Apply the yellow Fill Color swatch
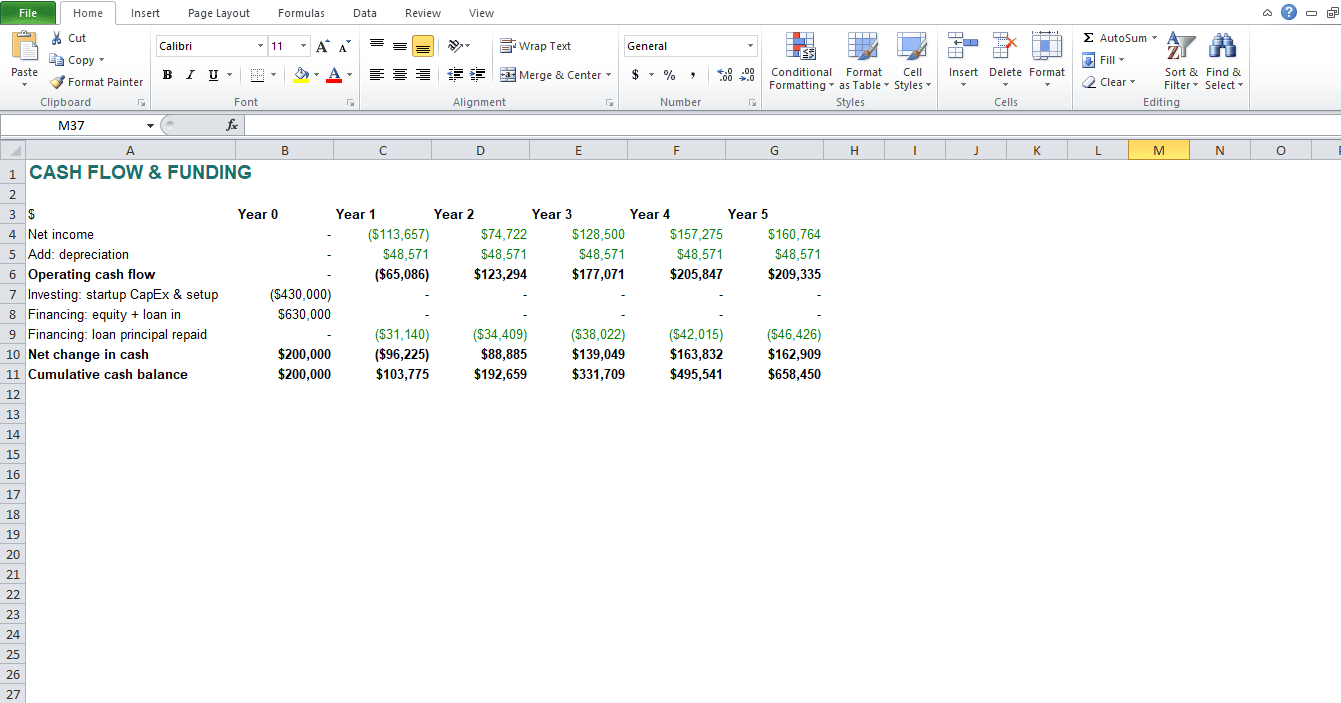The width and height of the screenshot is (1341, 703). tap(301, 75)
